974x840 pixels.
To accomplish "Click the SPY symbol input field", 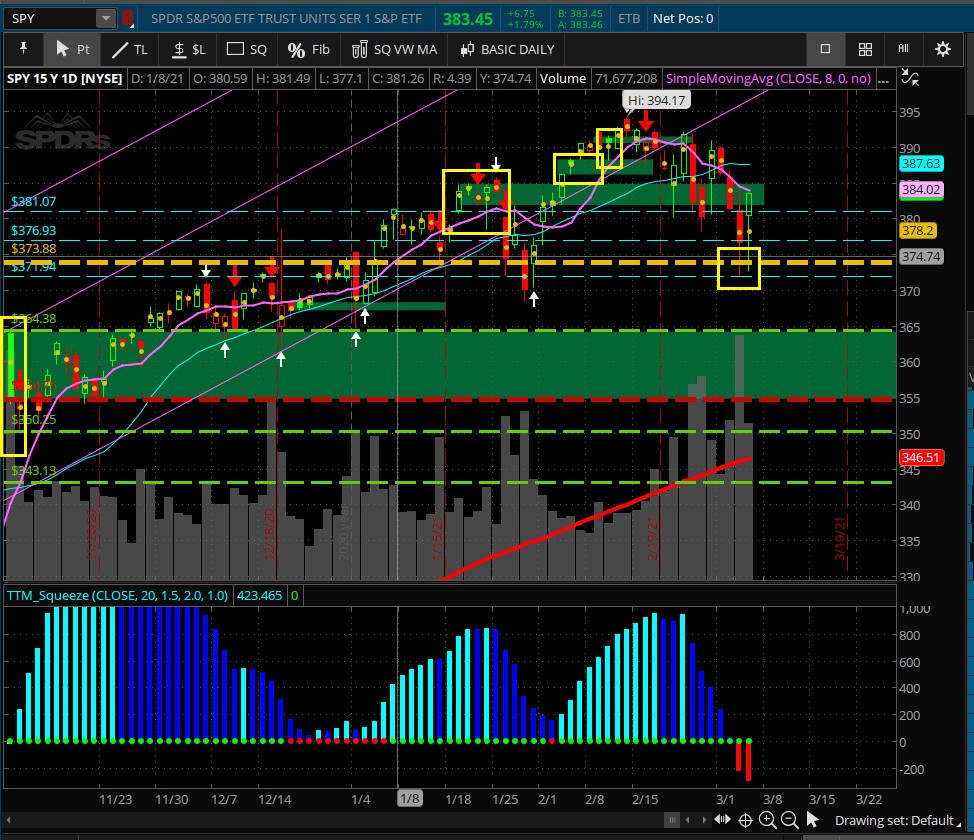I will pyautogui.click(x=51, y=19).
